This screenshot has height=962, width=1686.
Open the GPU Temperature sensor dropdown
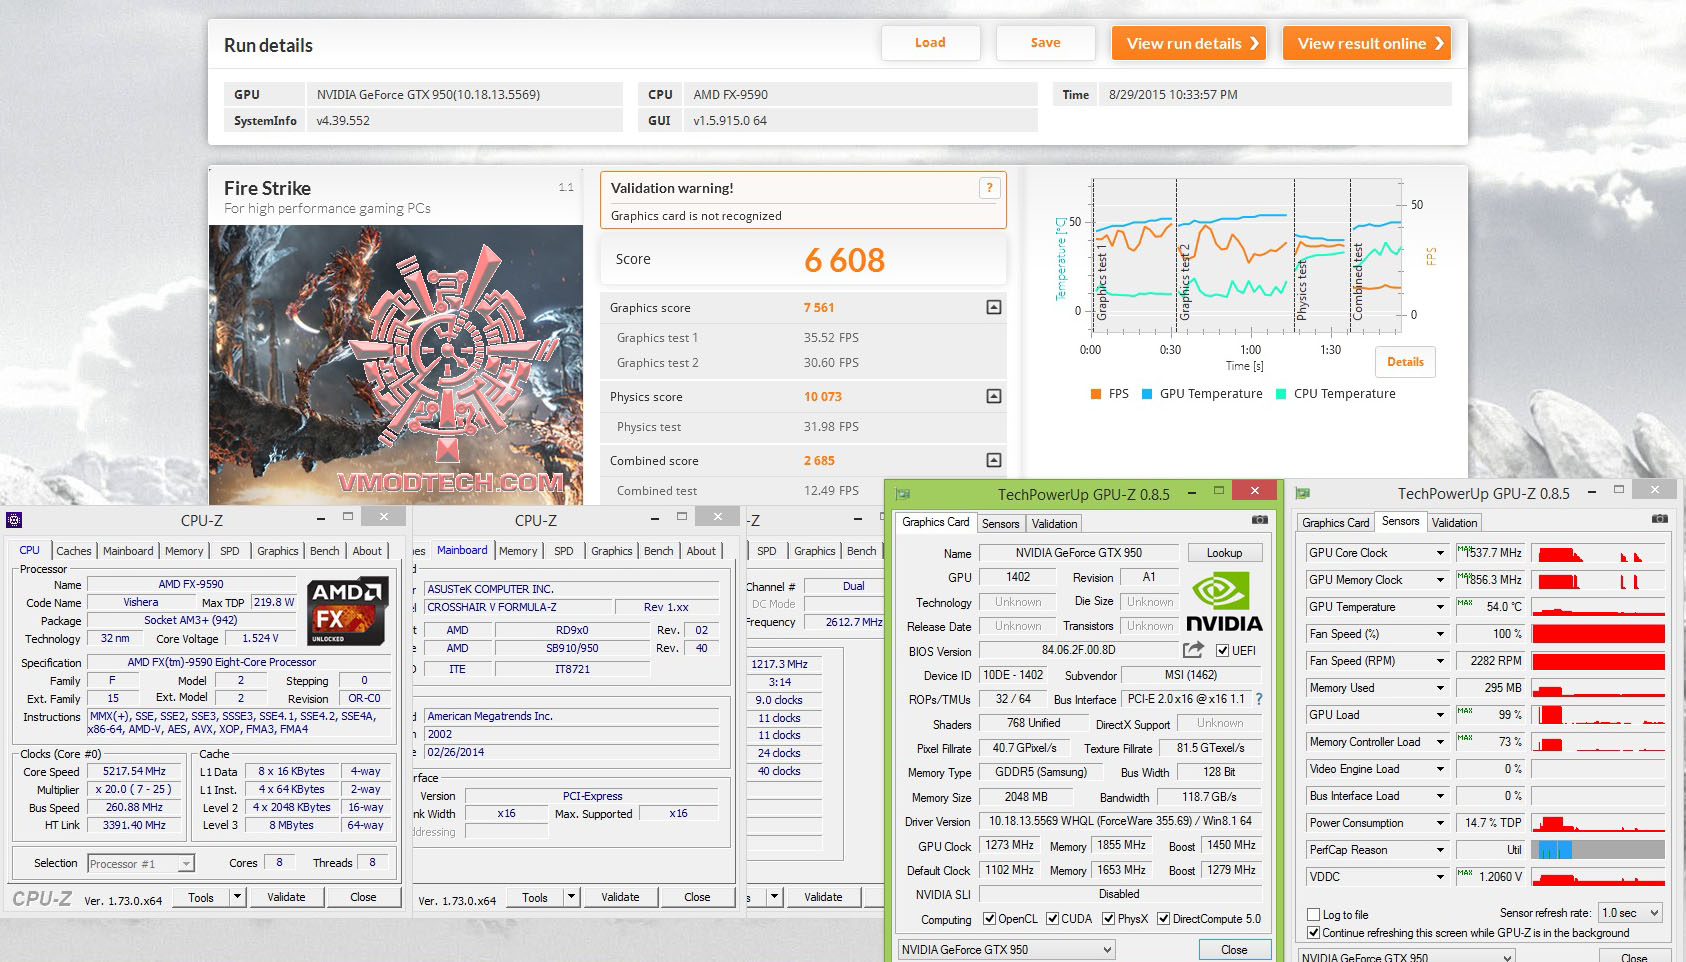tap(1440, 607)
